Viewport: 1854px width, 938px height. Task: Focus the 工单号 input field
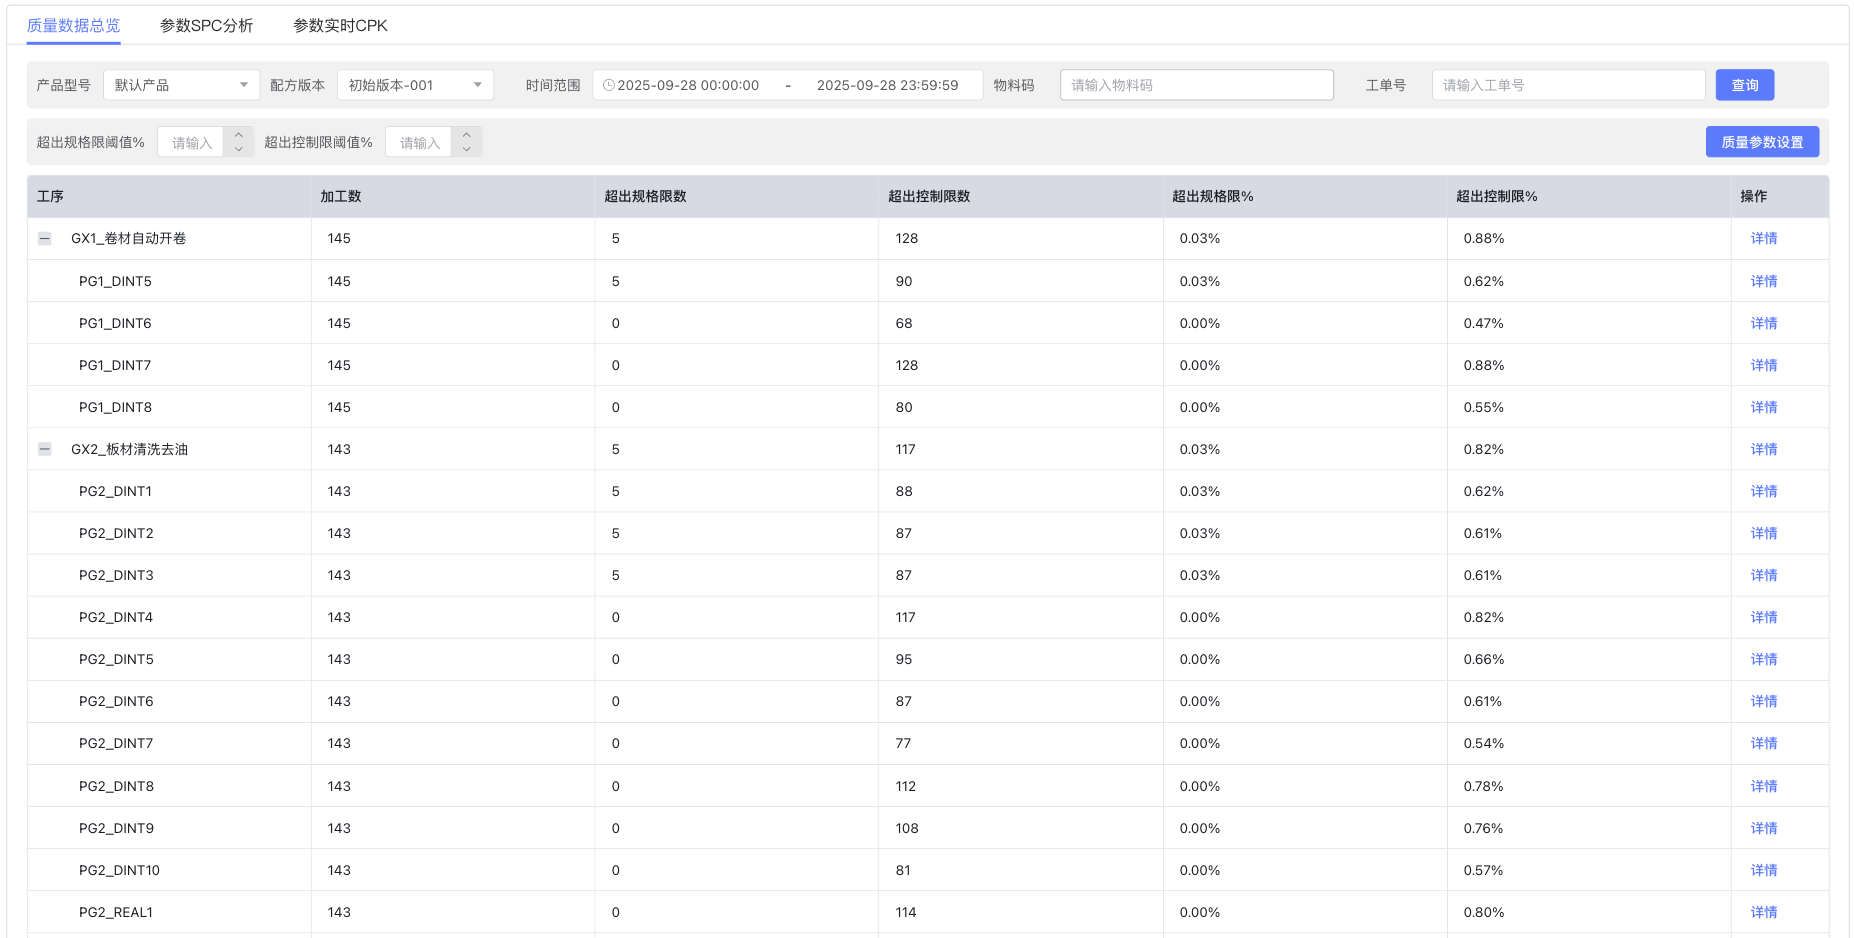coord(1567,85)
